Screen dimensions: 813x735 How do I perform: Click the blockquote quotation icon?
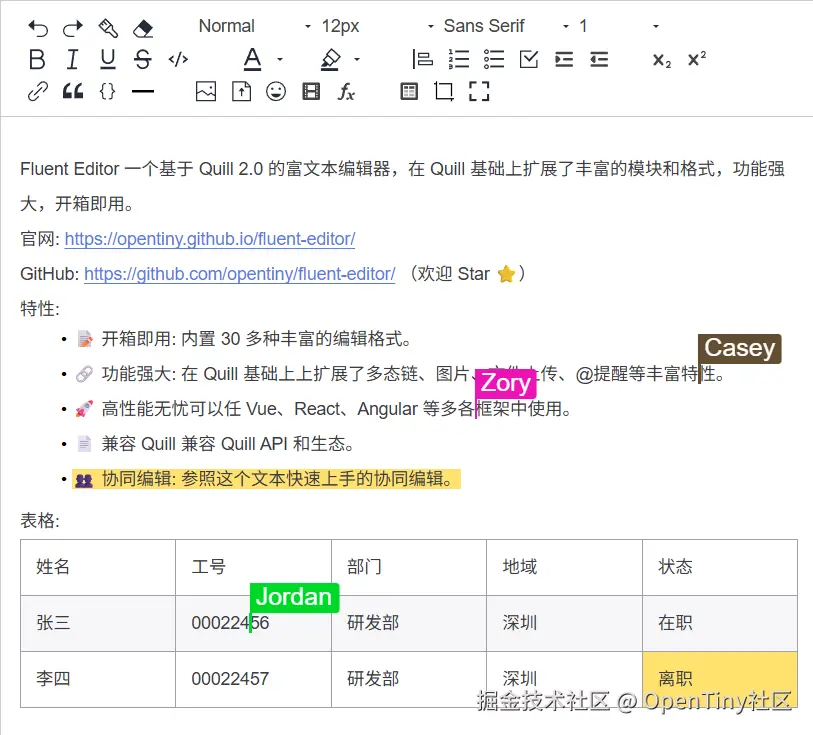(73, 91)
